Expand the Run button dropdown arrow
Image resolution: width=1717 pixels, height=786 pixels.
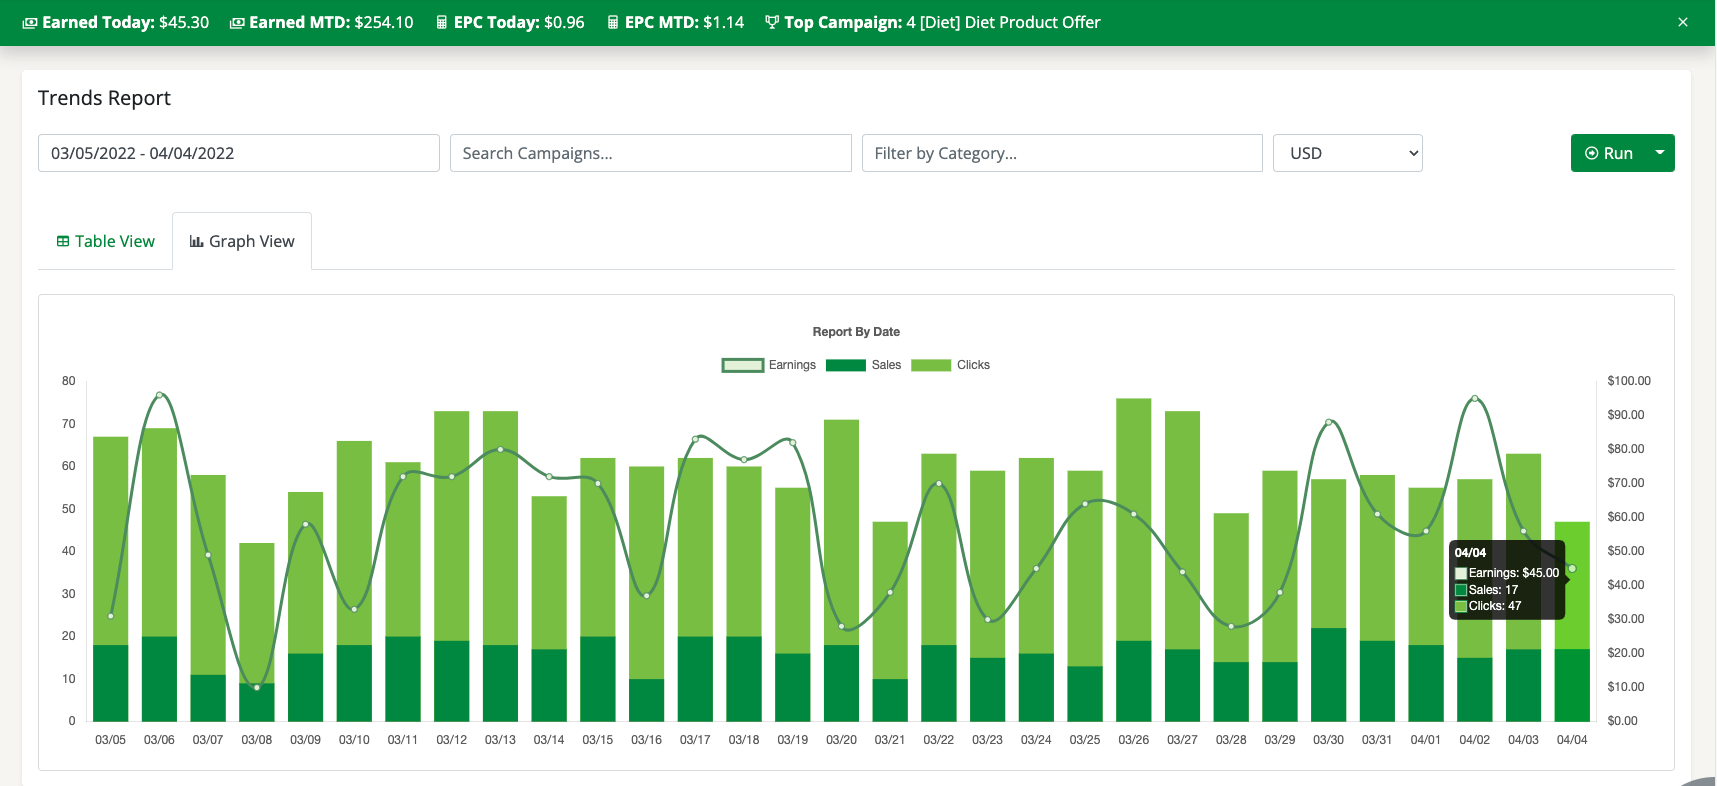pyautogui.click(x=1660, y=153)
